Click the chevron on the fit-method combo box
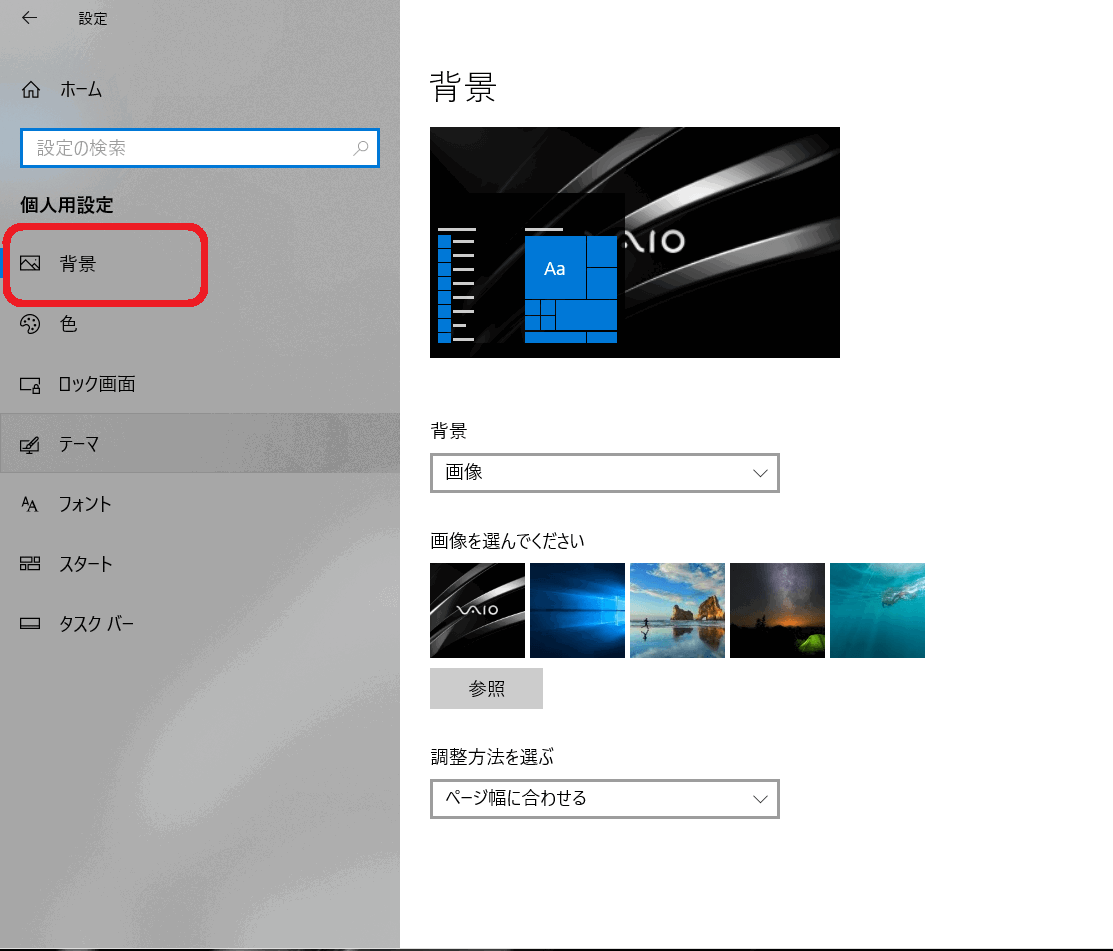The image size is (1113, 951). point(760,799)
